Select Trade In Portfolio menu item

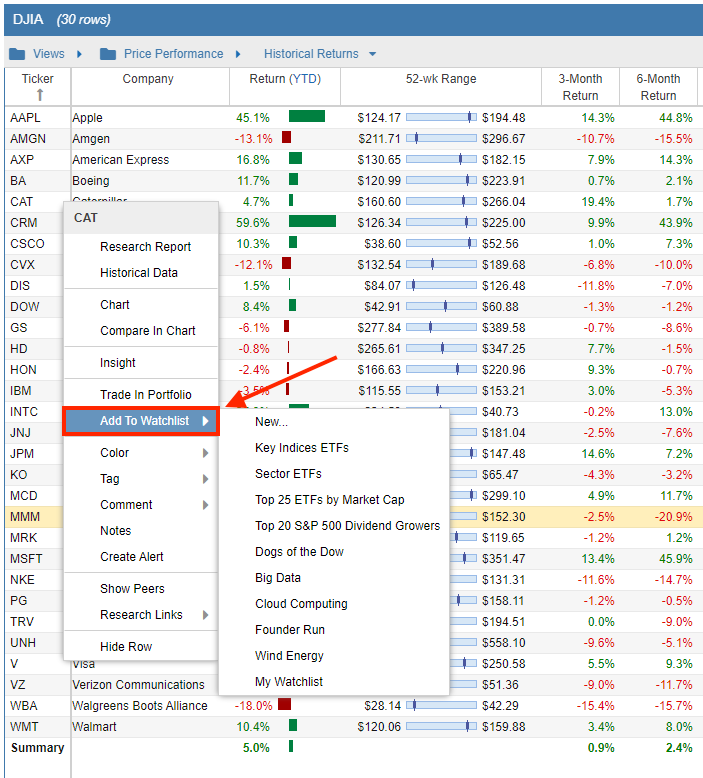(146, 394)
